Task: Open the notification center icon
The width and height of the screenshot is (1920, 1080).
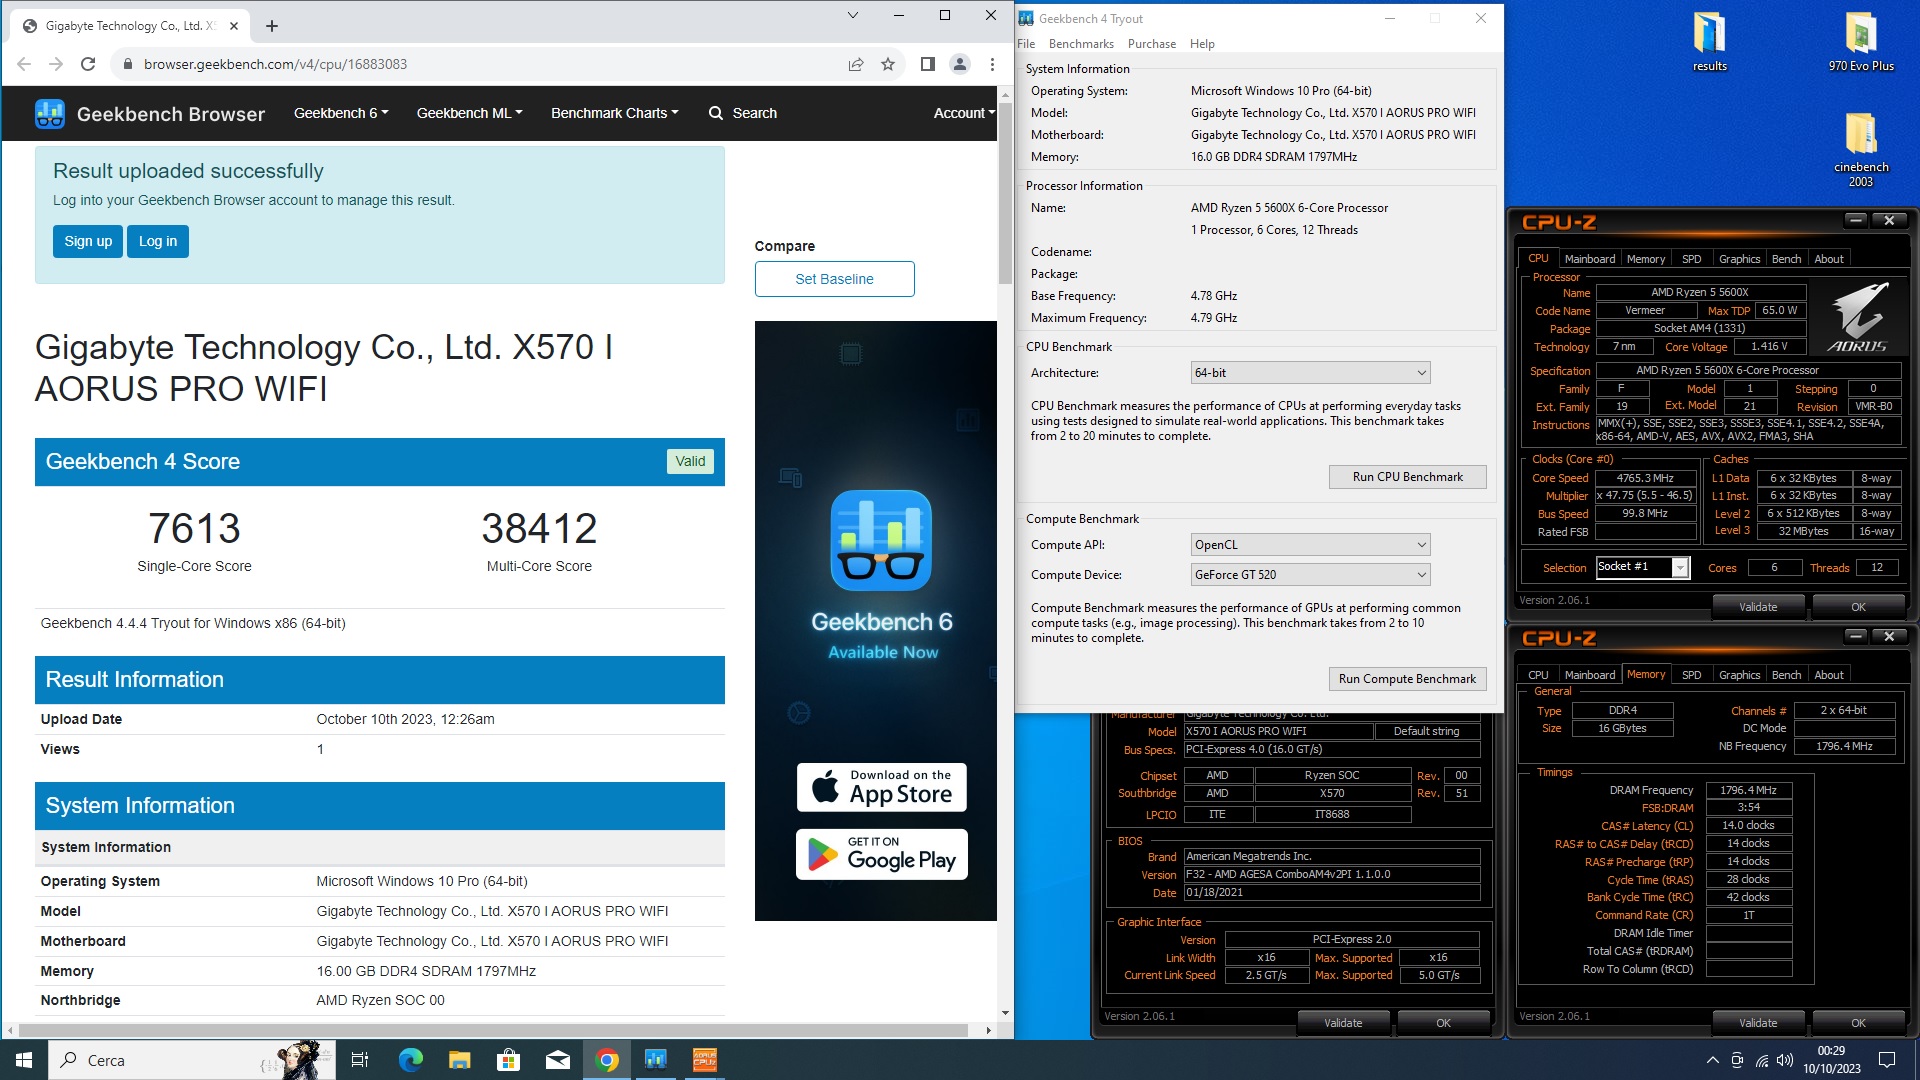Action: click(x=1887, y=1060)
